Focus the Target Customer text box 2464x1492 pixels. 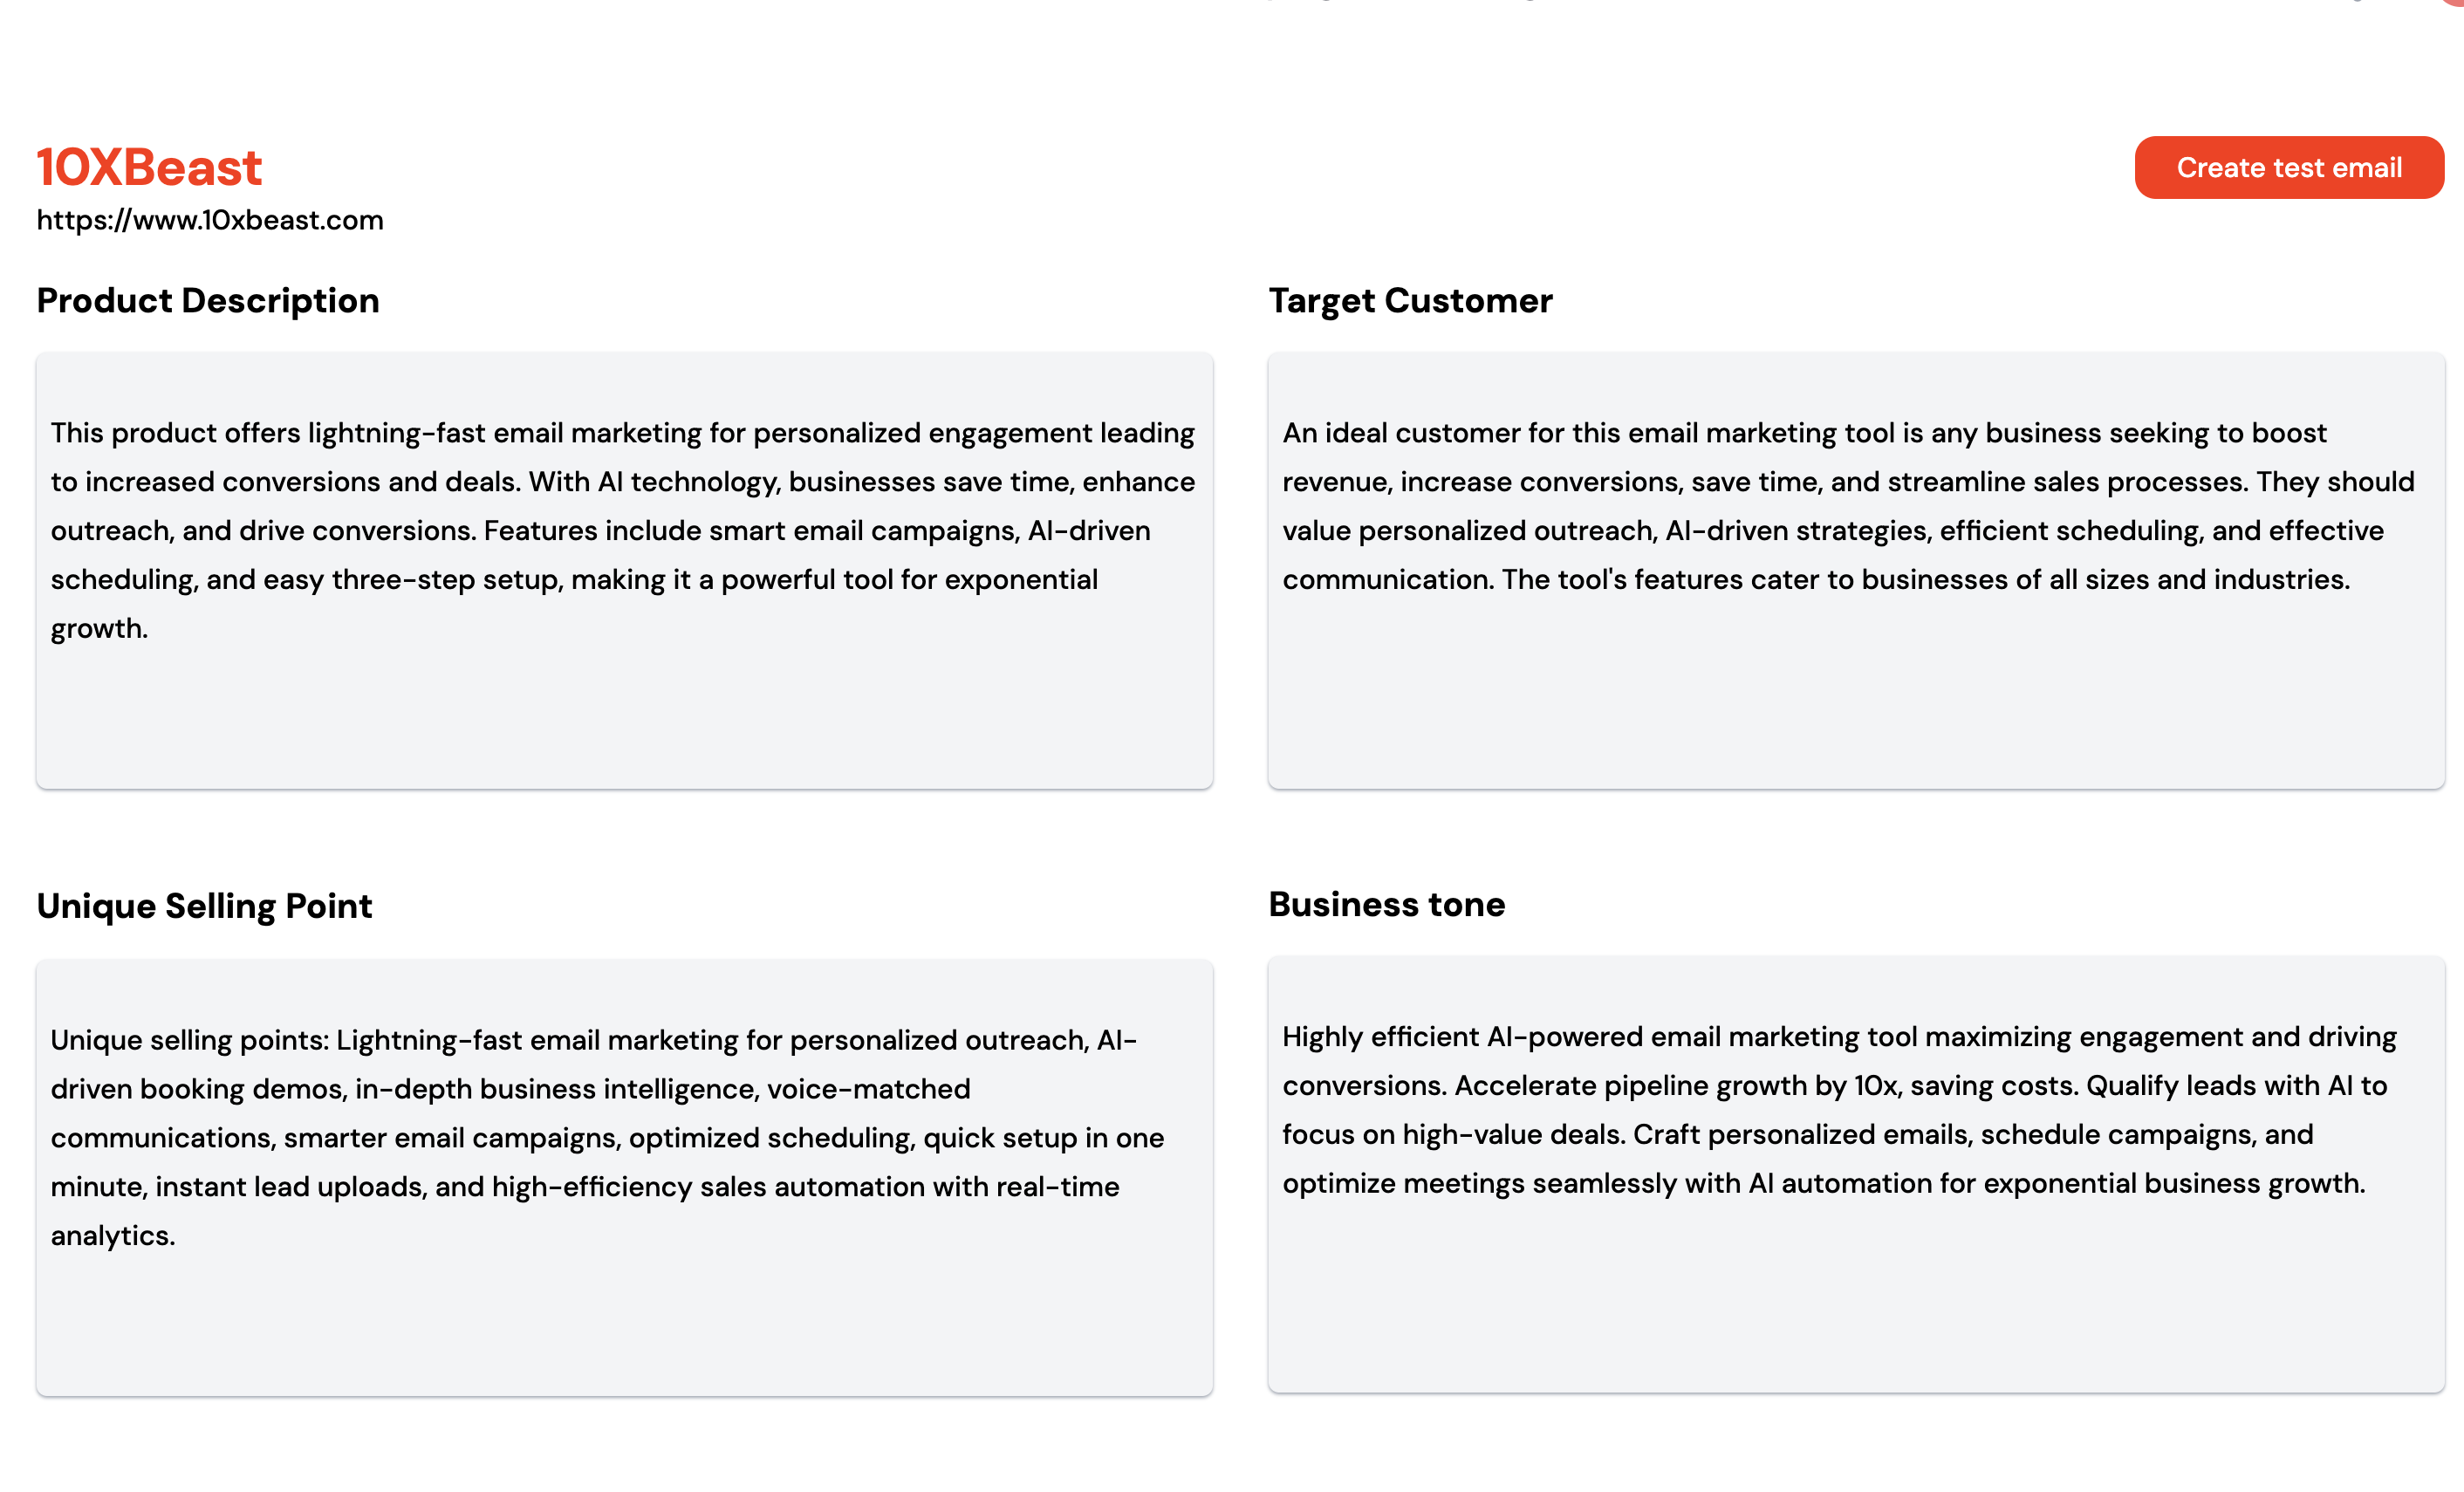(1855, 690)
